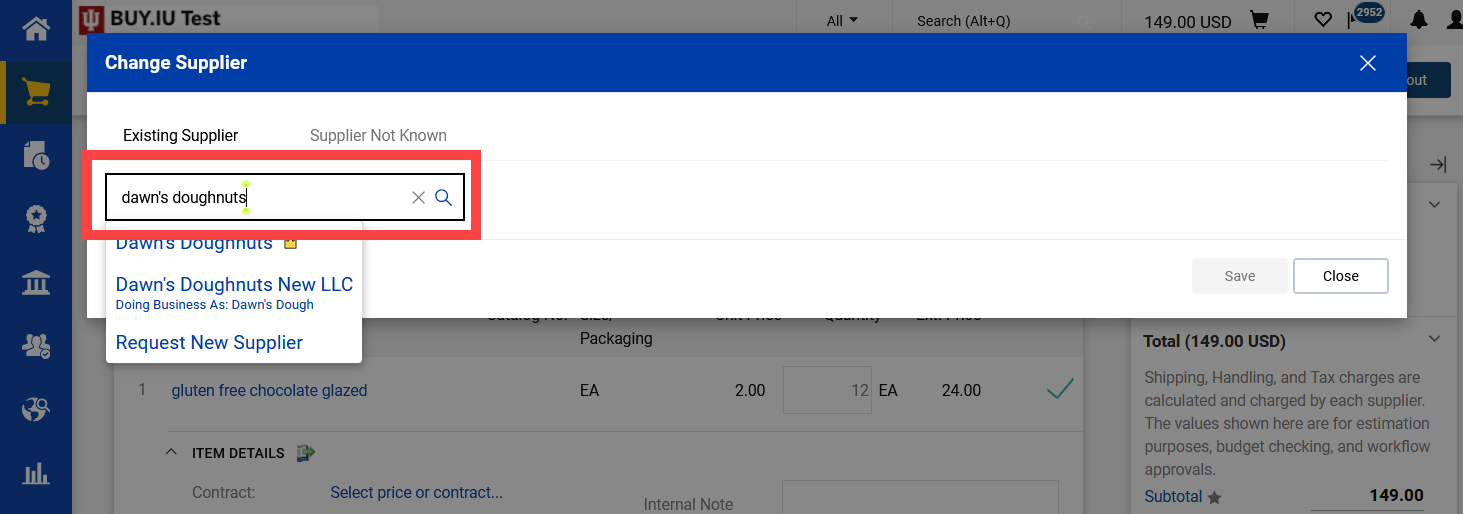Click the Subtotal star icon
Screen dimensions: 1463x514
(1214, 497)
